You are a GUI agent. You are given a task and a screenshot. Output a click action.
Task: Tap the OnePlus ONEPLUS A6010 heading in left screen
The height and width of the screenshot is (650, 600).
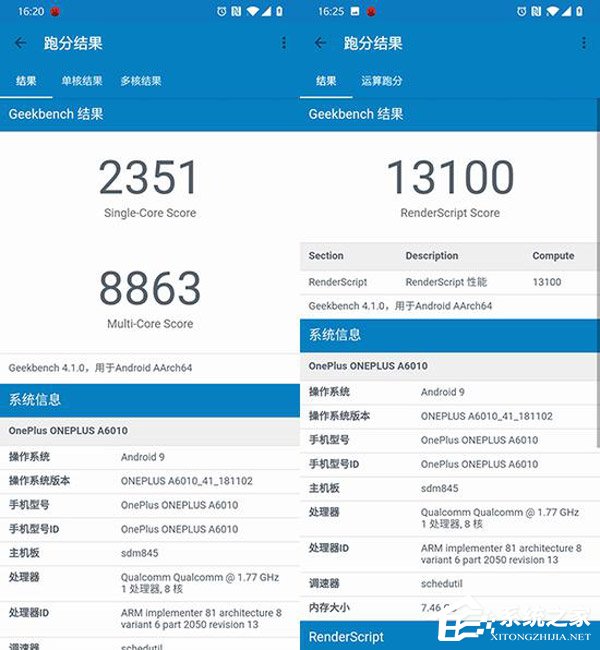[68, 431]
